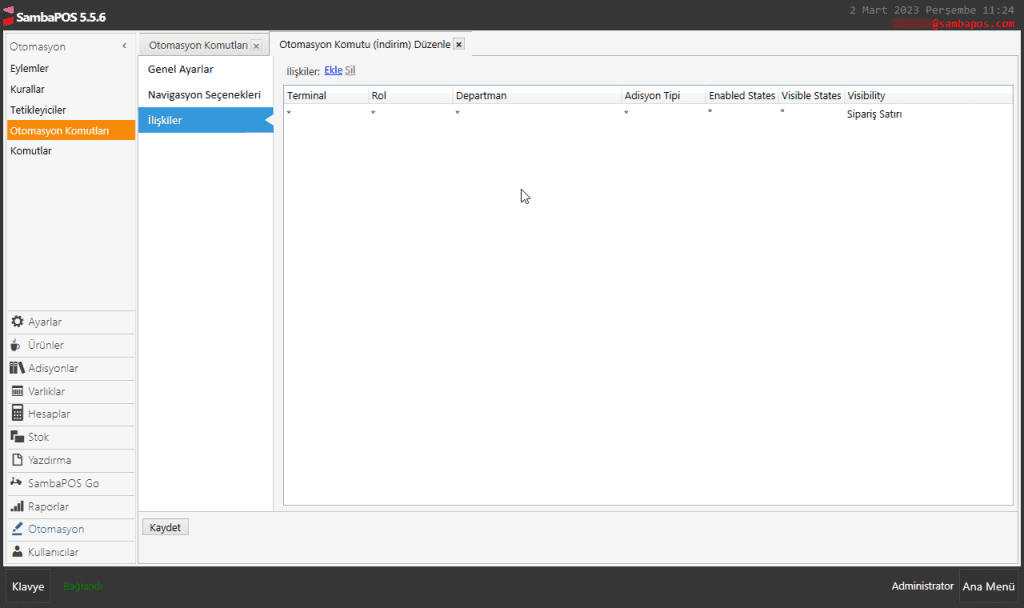This screenshot has width=1024, height=608.
Task: Select the Visibility cell Sipariş Satırı
Action: point(875,114)
